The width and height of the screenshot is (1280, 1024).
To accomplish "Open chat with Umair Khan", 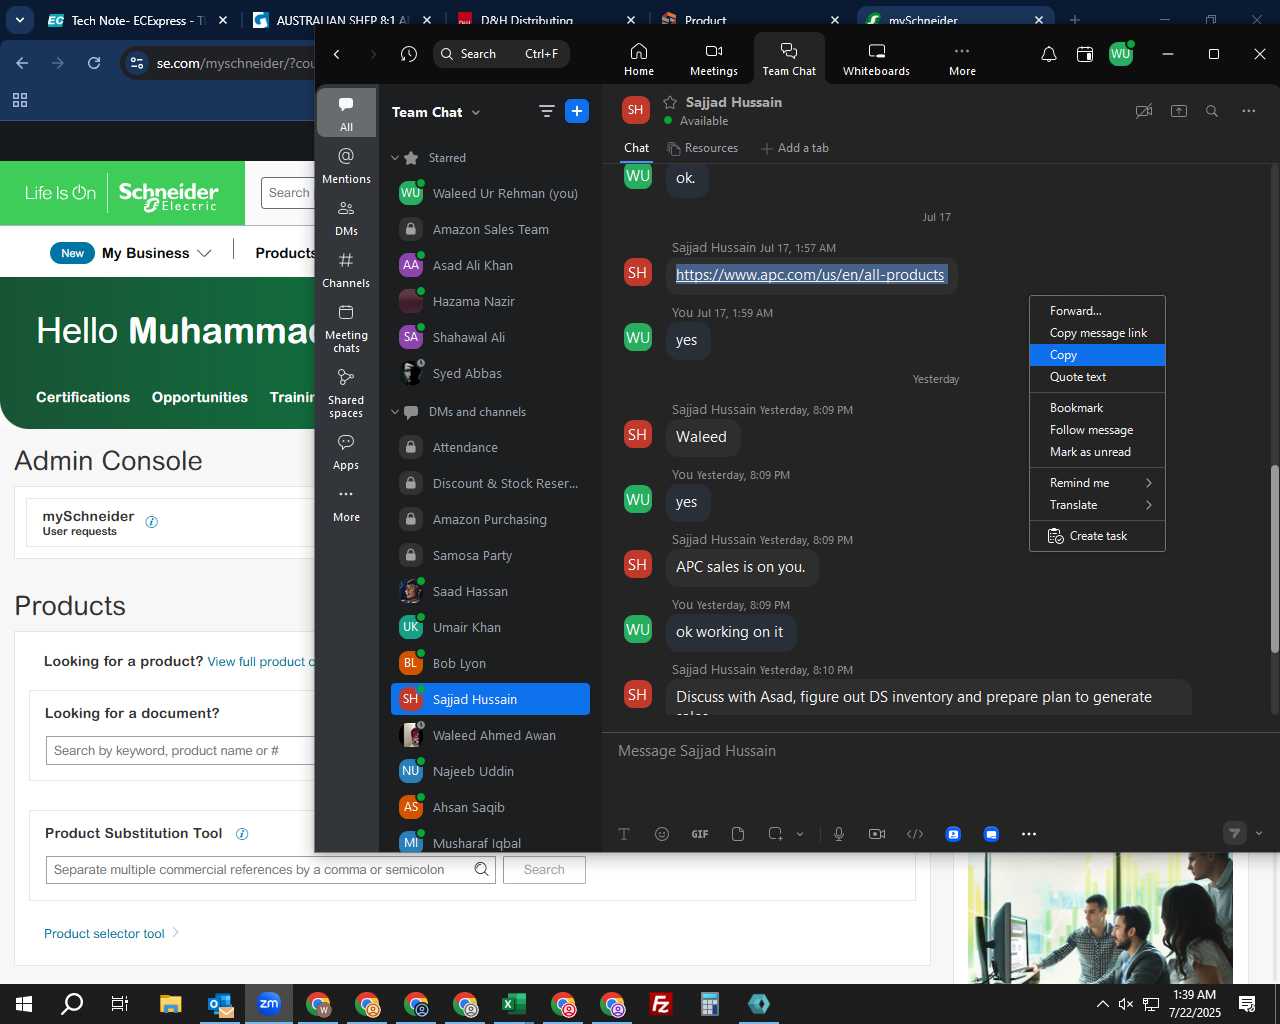I will coord(490,627).
